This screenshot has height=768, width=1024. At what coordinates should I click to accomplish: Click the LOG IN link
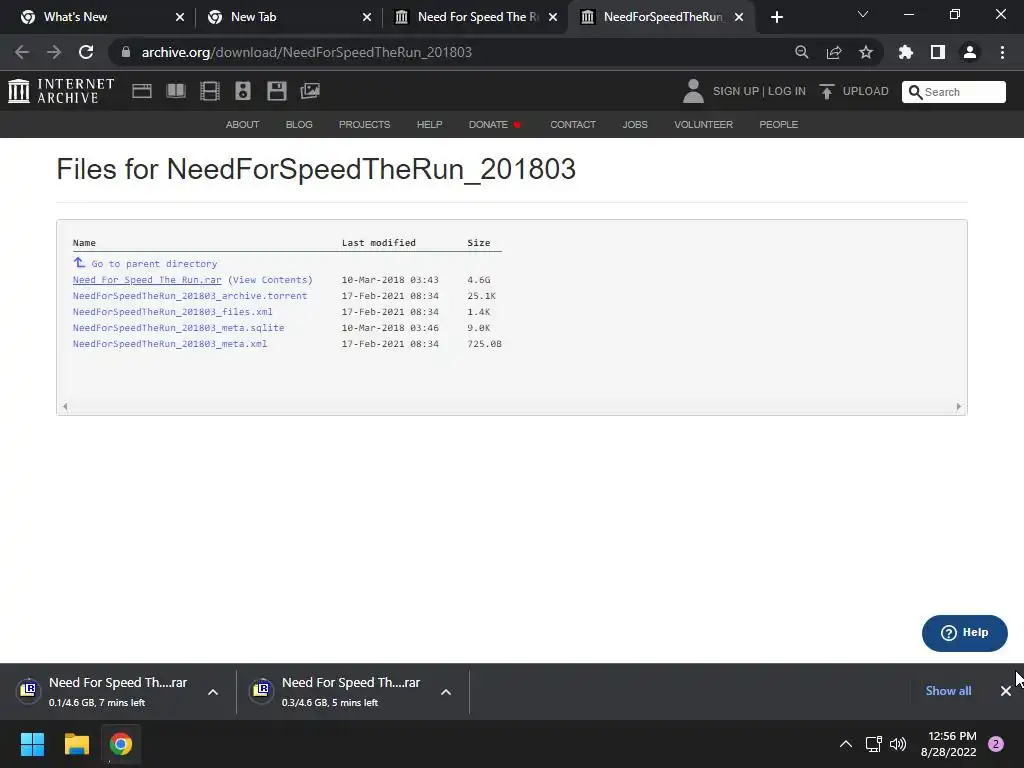(x=787, y=91)
